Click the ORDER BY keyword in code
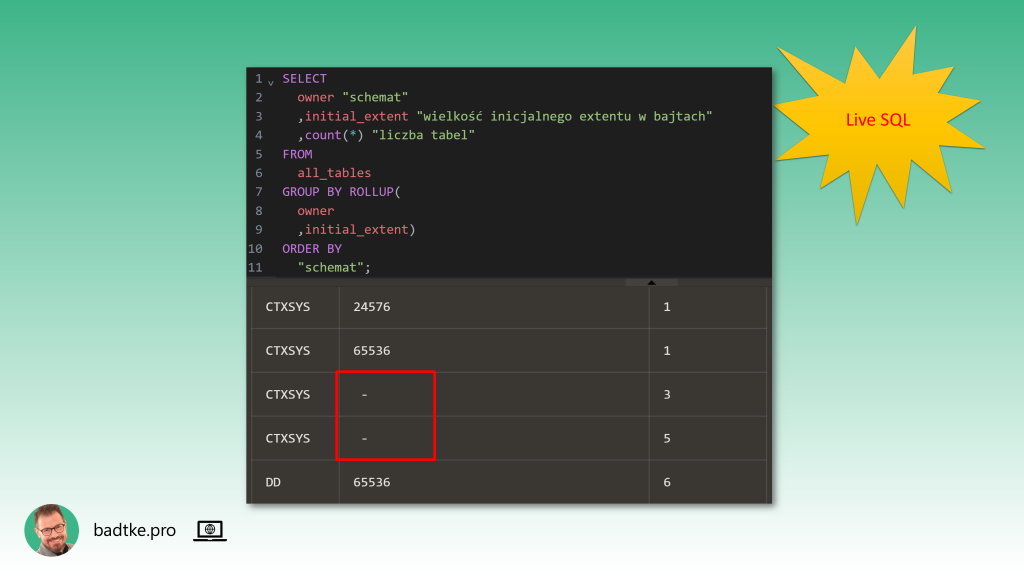Image resolution: width=1024 pixels, height=576 pixels. click(311, 249)
